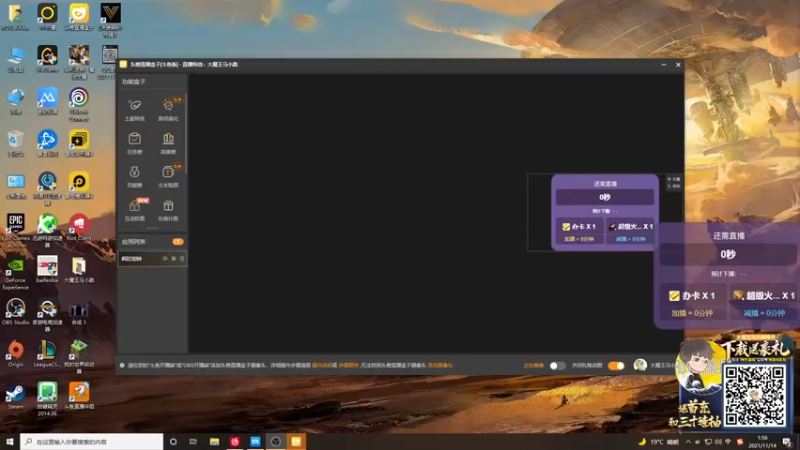Open the second orange link in the bottom hint
Image resolution: width=800 pixels, height=450 pixels.
tap(348, 365)
